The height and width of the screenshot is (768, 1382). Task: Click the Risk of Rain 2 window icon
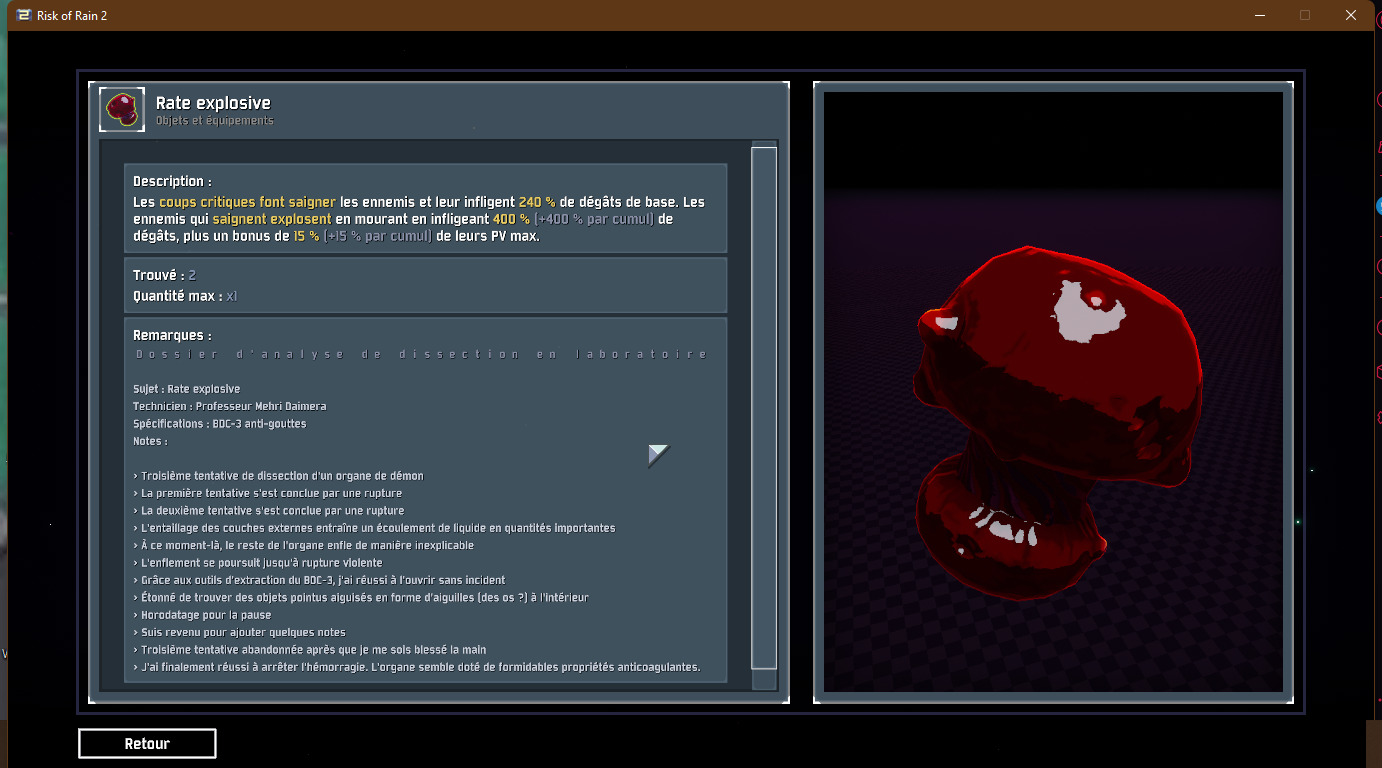pyautogui.click(x=22, y=15)
